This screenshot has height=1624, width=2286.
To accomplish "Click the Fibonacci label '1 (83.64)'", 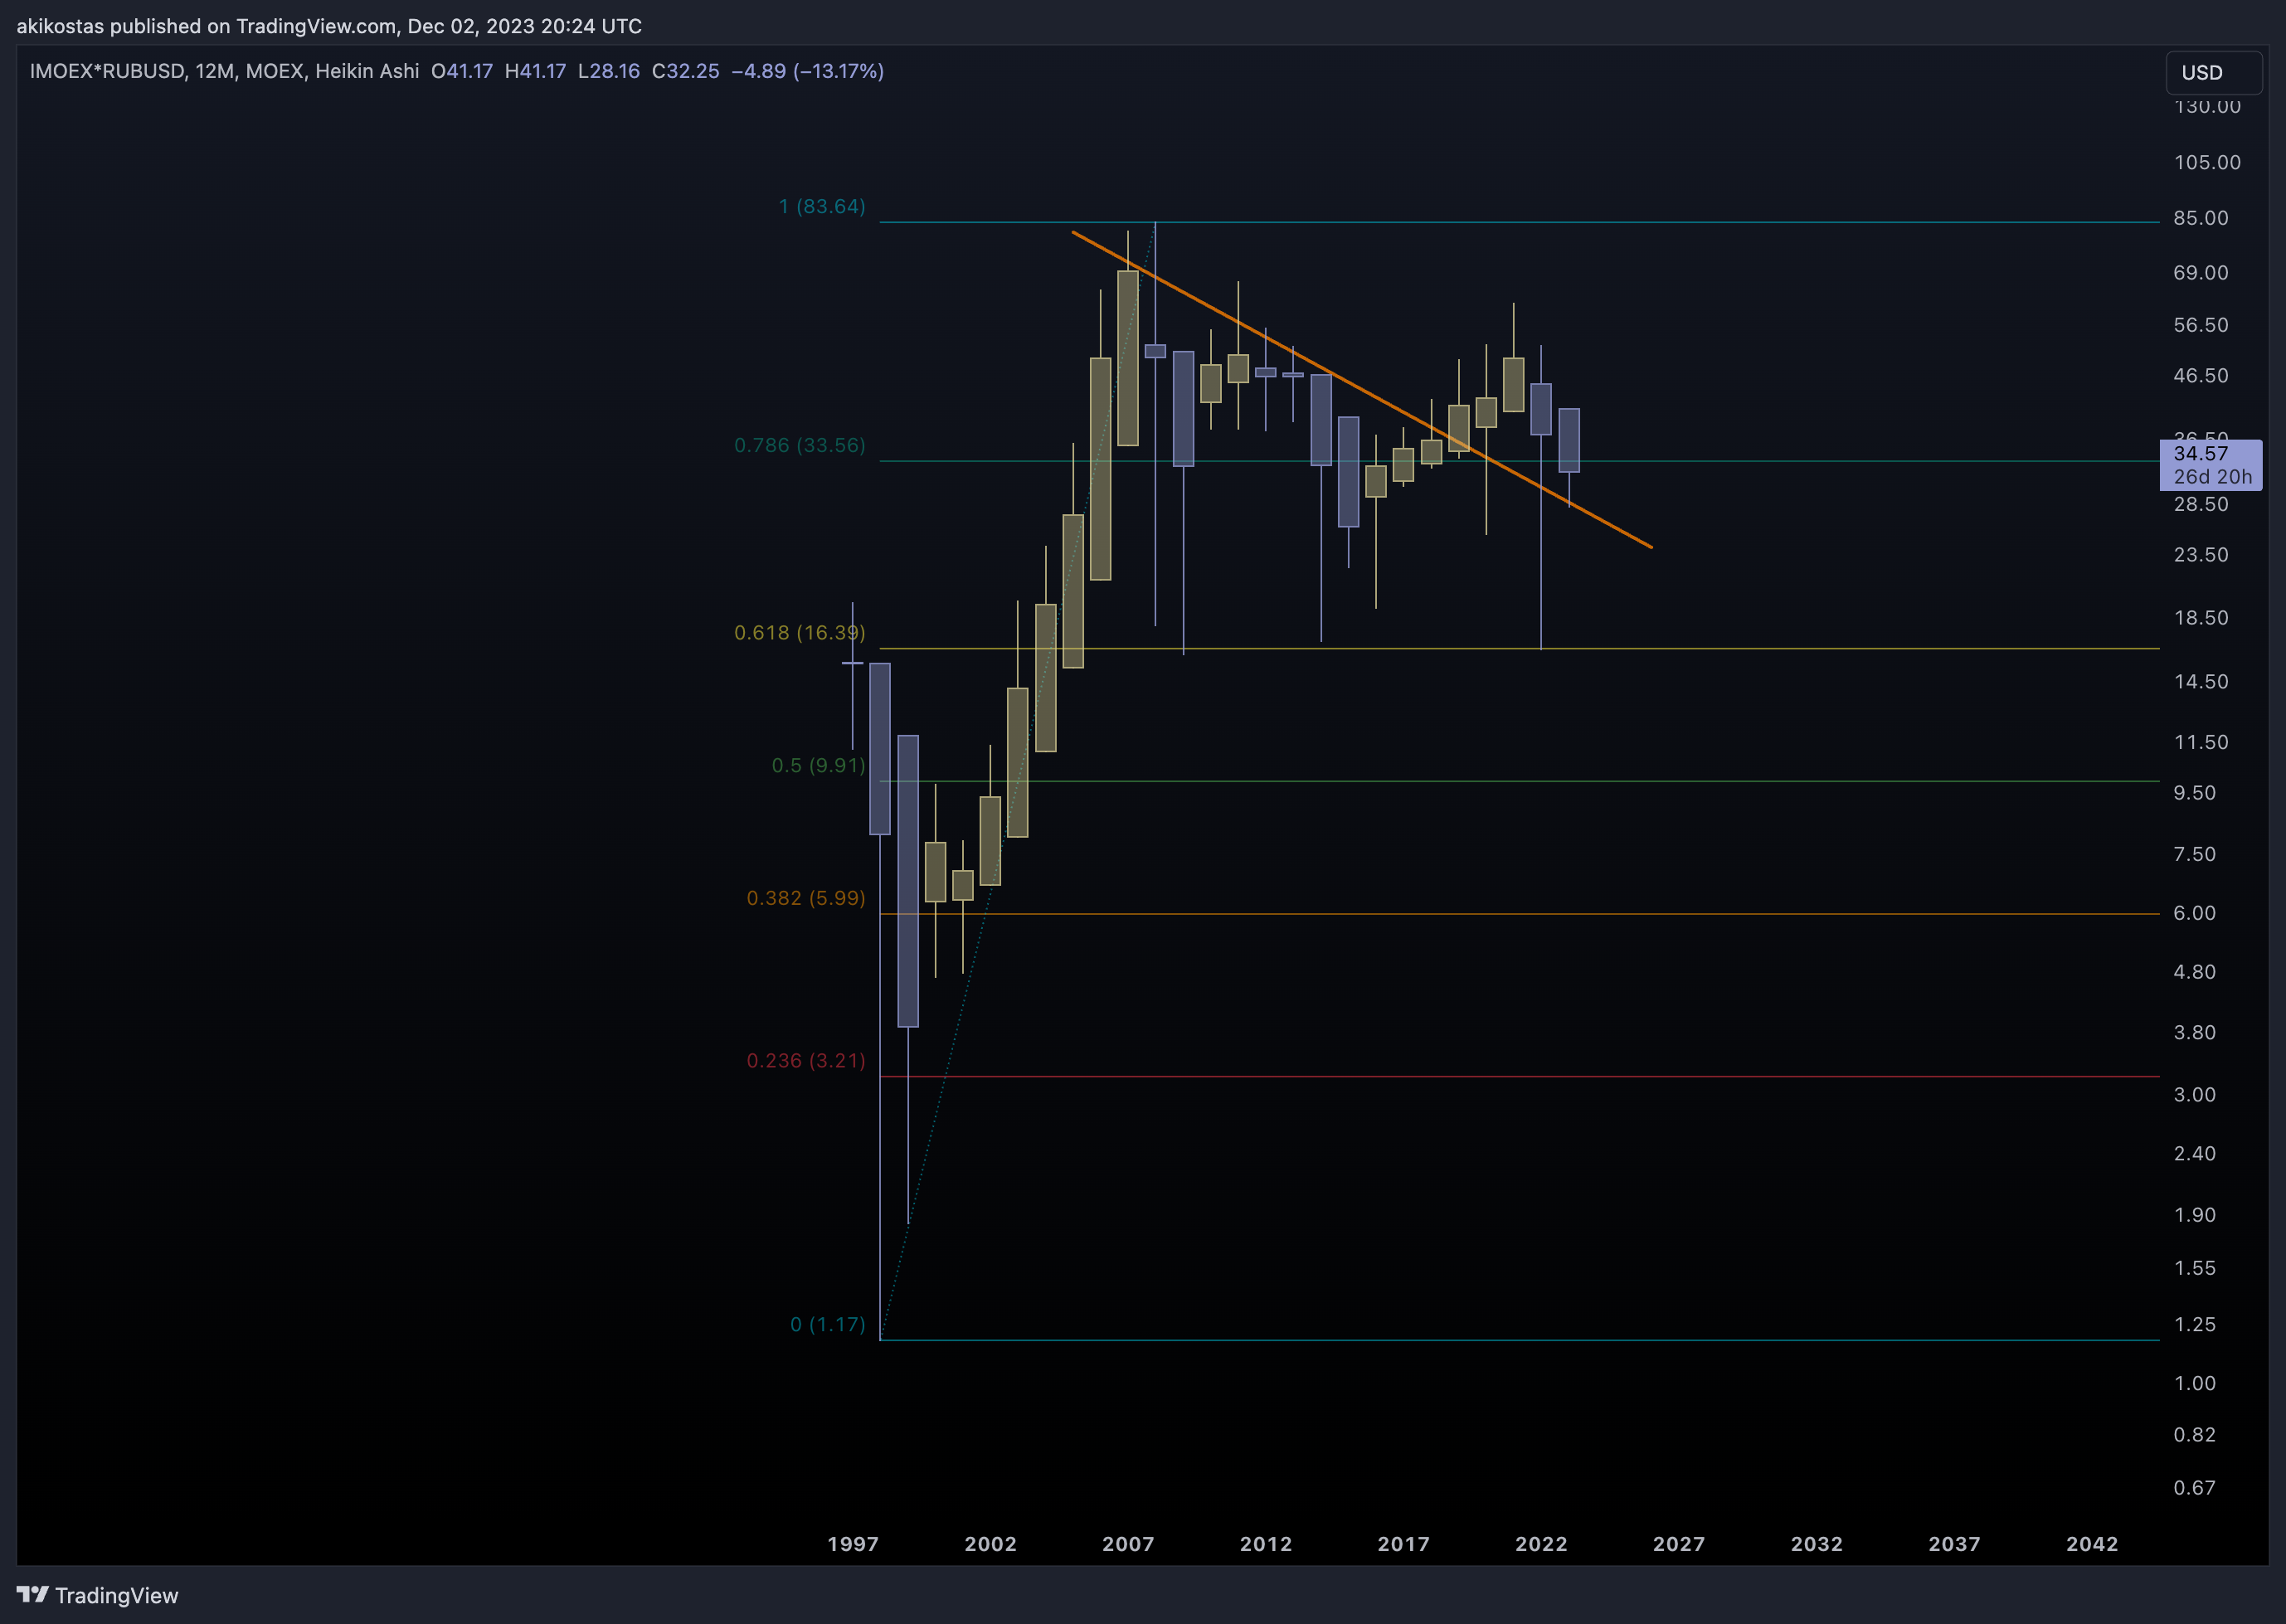I will coord(822,206).
